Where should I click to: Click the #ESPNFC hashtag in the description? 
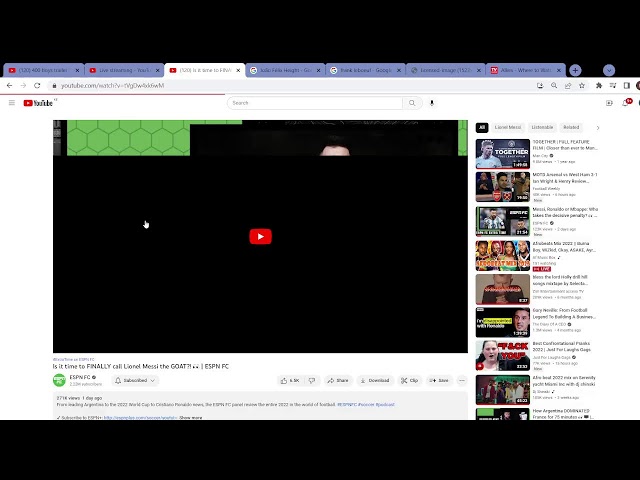(347, 404)
